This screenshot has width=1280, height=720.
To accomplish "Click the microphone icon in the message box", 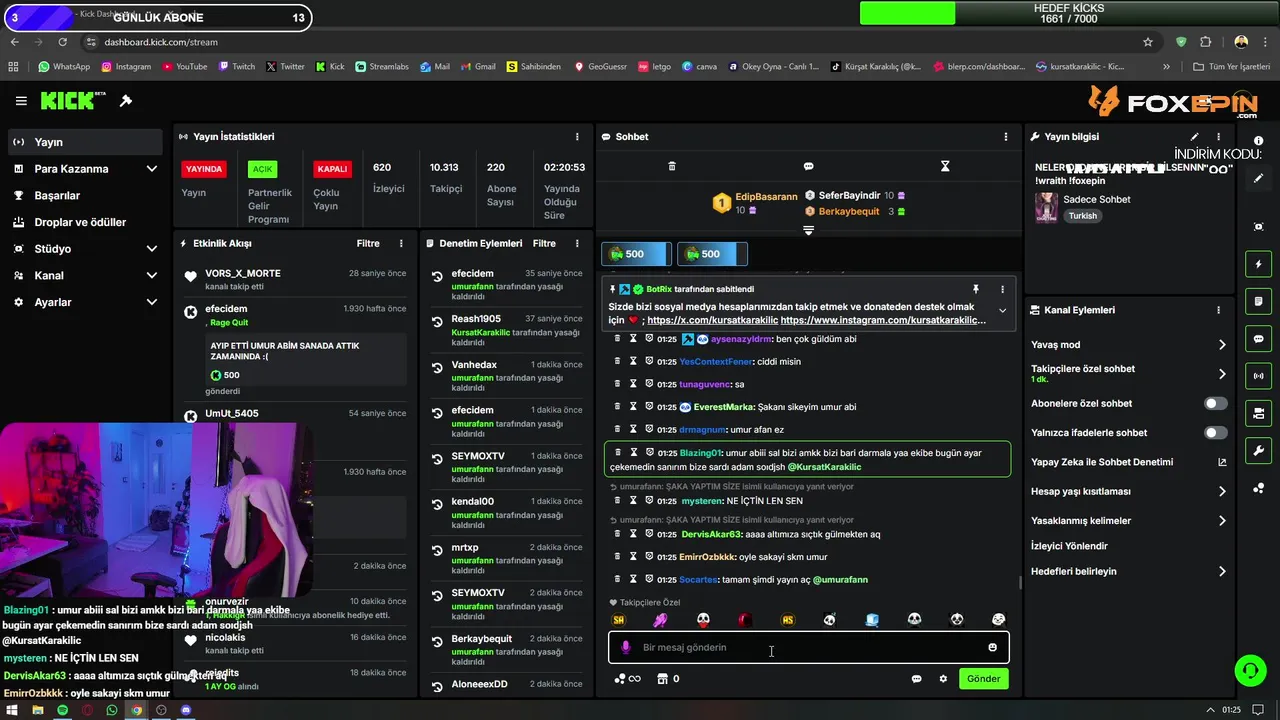I will click(626, 647).
